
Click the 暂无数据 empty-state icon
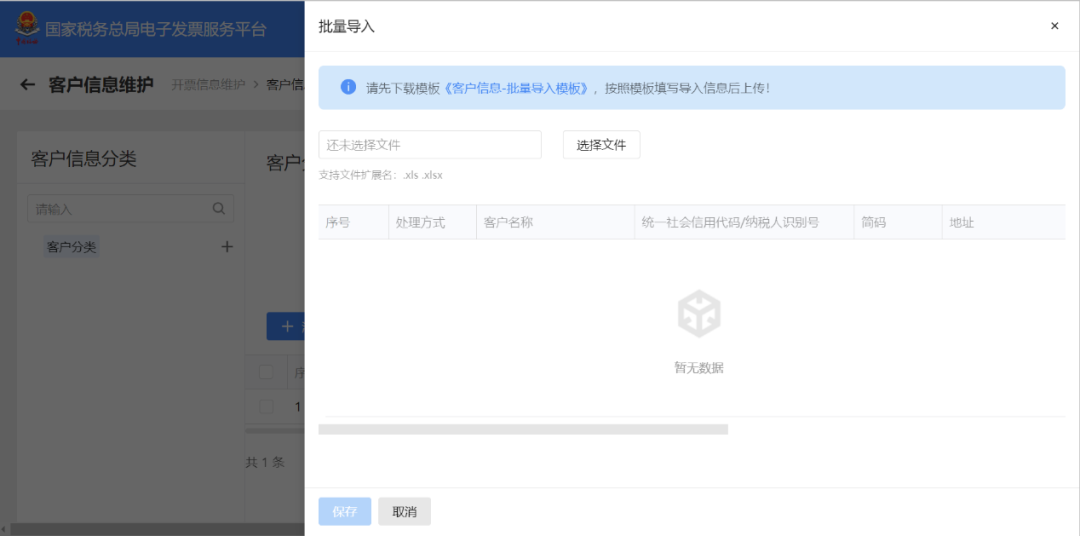coord(698,313)
